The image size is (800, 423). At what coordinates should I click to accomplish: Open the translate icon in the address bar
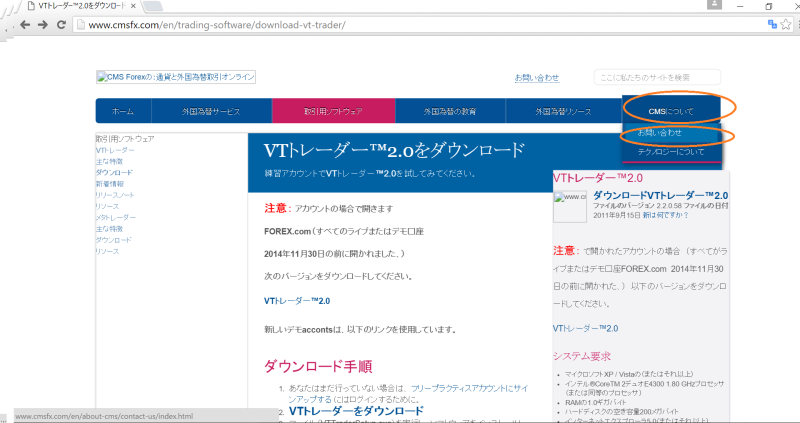click(x=772, y=24)
